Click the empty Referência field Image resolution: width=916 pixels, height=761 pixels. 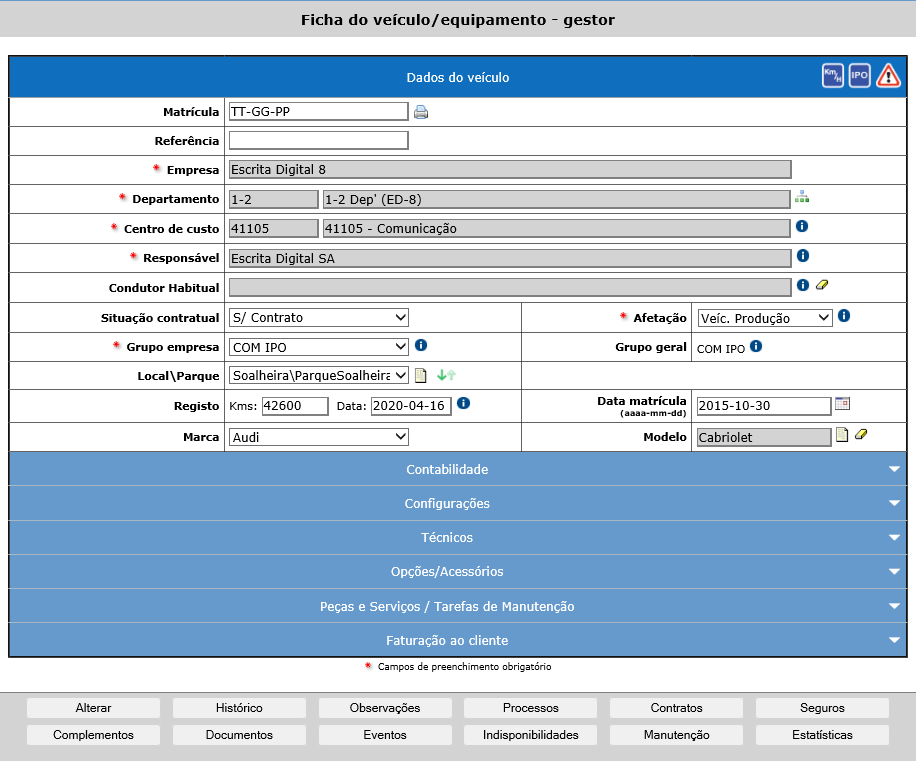click(x=318, y=141)
